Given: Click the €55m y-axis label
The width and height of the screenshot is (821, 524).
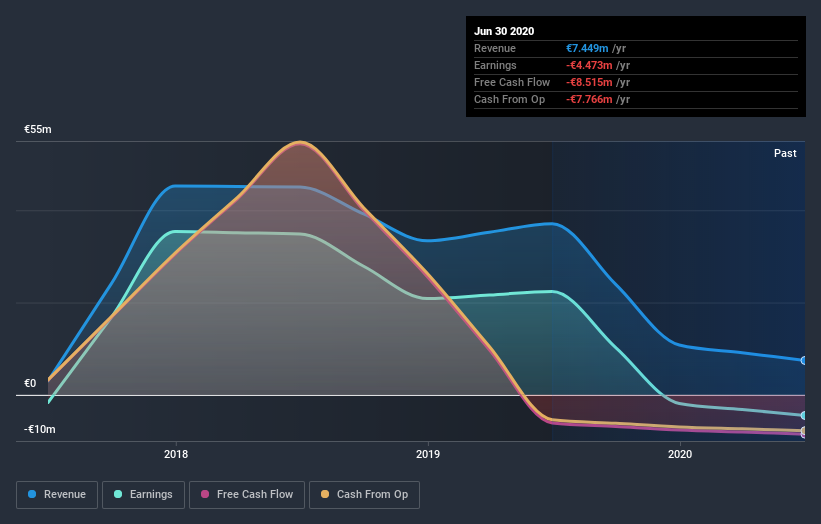Looking at the screenshot, I should pos(38,129).
